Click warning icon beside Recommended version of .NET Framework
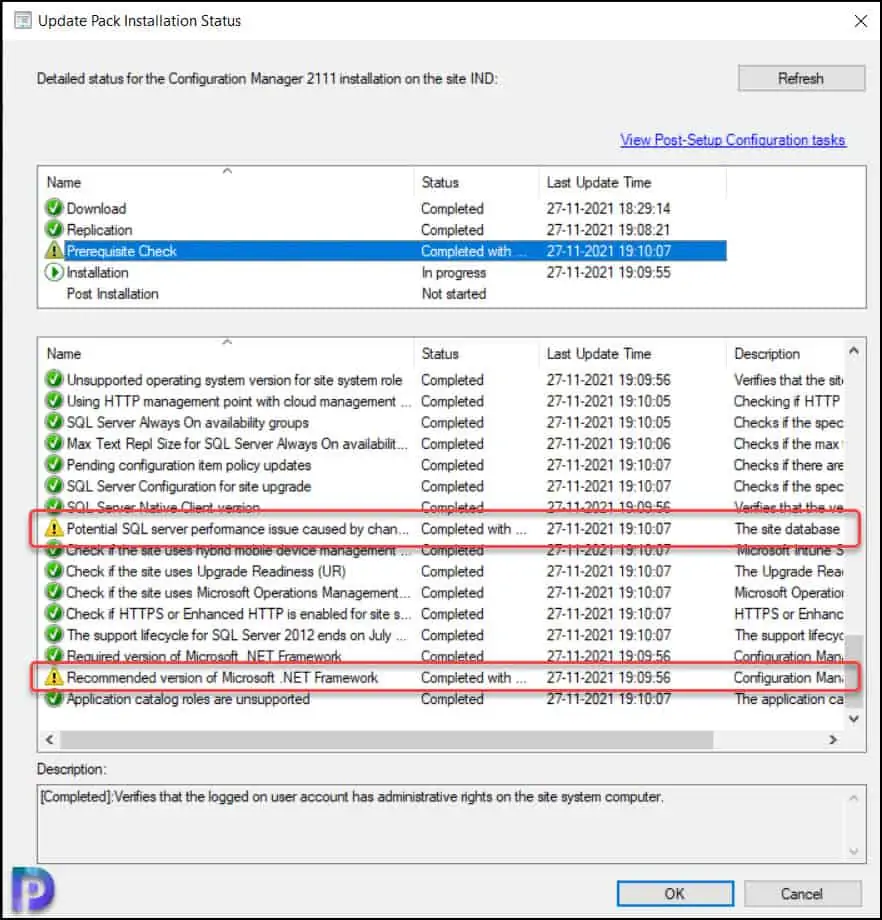This screenshot has height=920, width=882. (54, 678)
